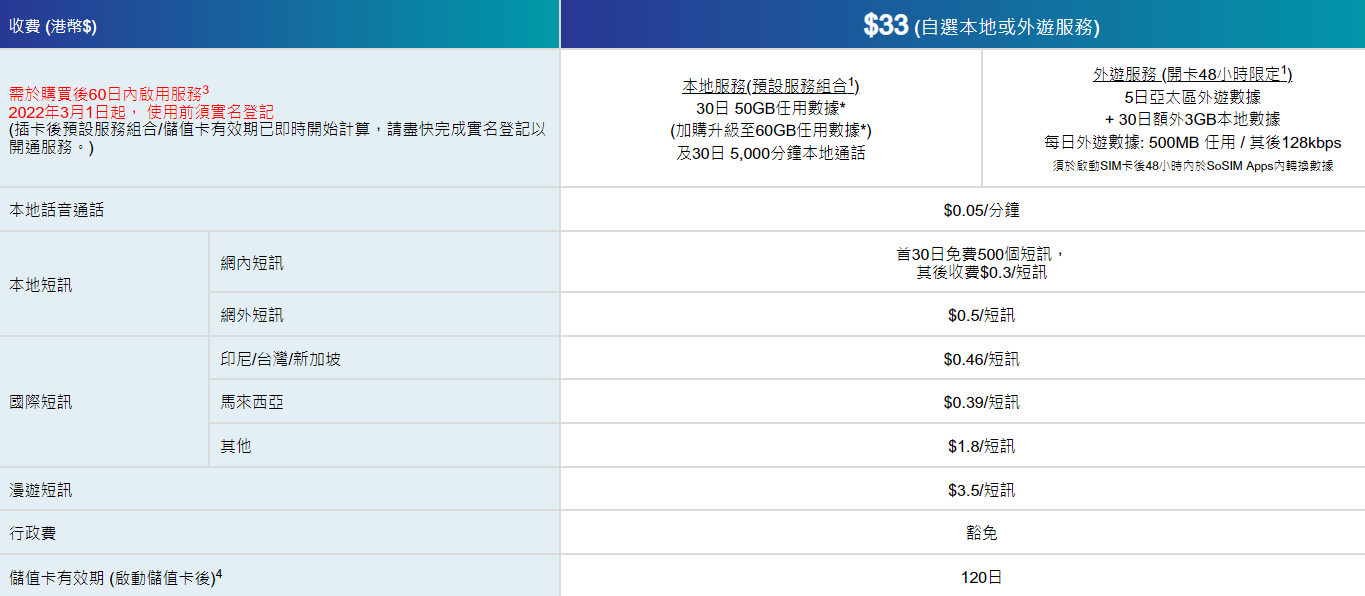Click the 豁免 value for 行政費
The height and width of the screenshot is (596, 1365).
[x=981, y=533]
